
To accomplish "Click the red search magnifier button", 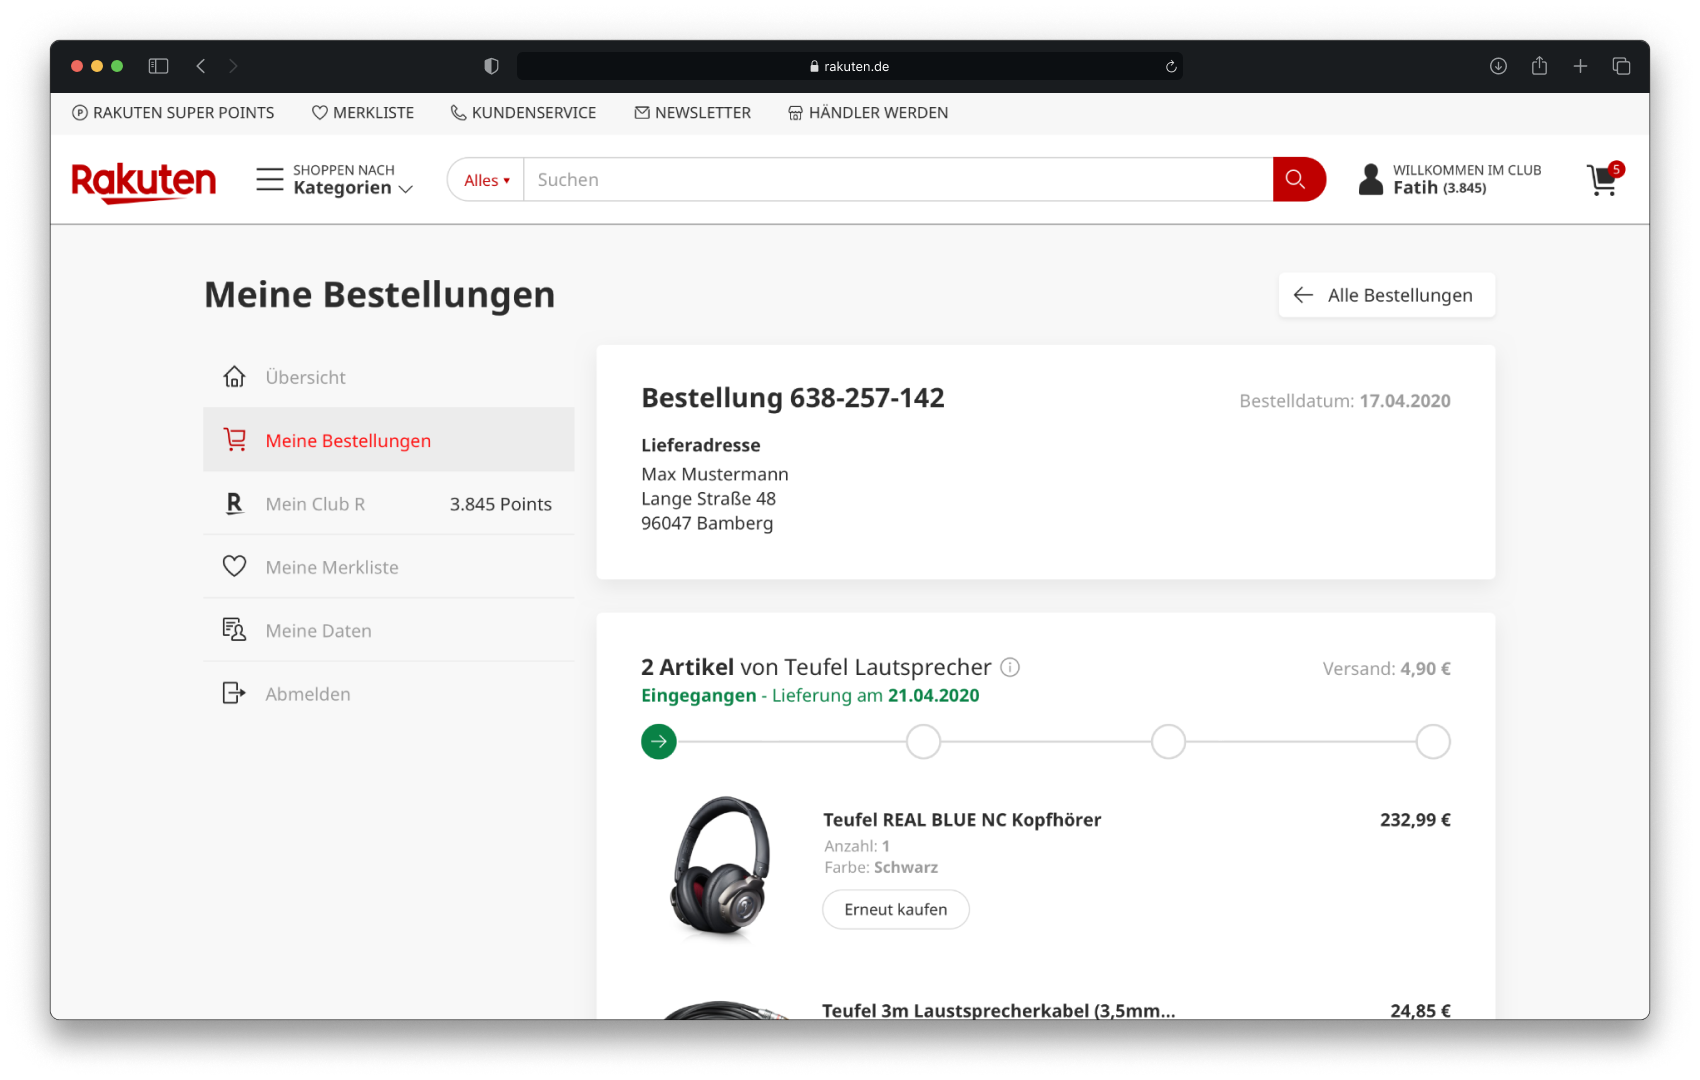I will click(1298, 179).
